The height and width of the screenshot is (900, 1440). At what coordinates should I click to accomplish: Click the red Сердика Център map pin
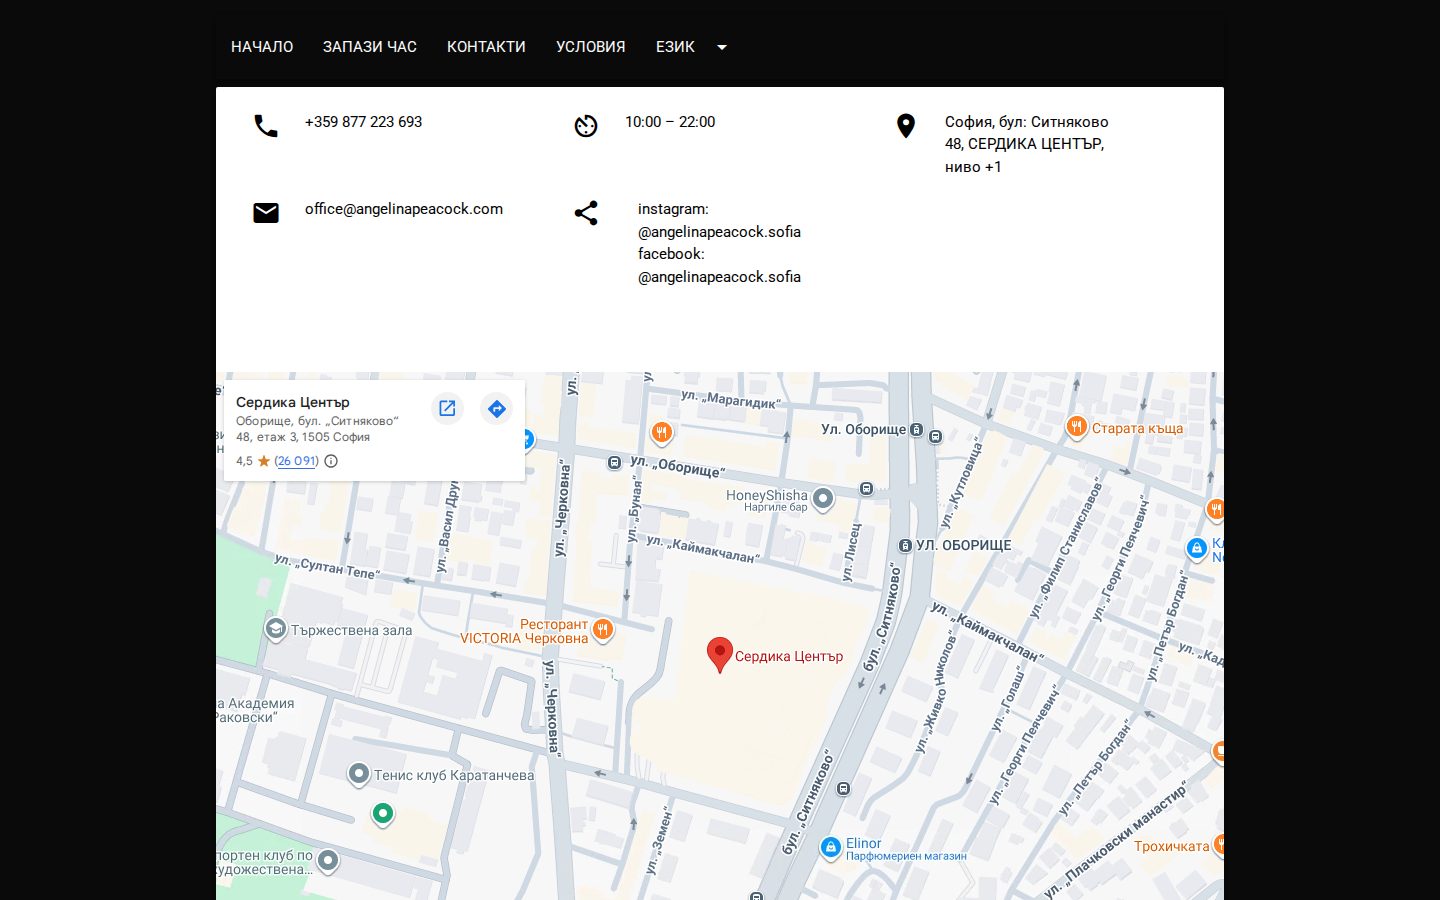719,655
